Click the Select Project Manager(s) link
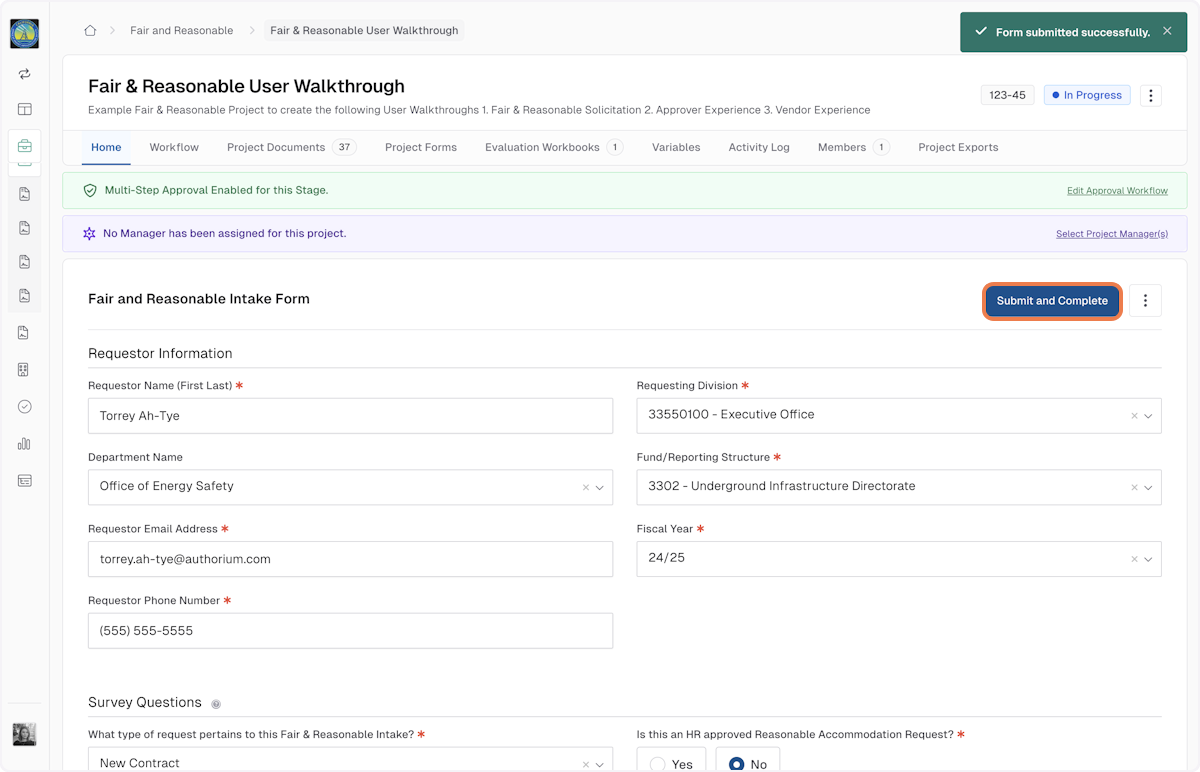The height and width of the screenshot is (772, 1200). (x=1112, y=234)
